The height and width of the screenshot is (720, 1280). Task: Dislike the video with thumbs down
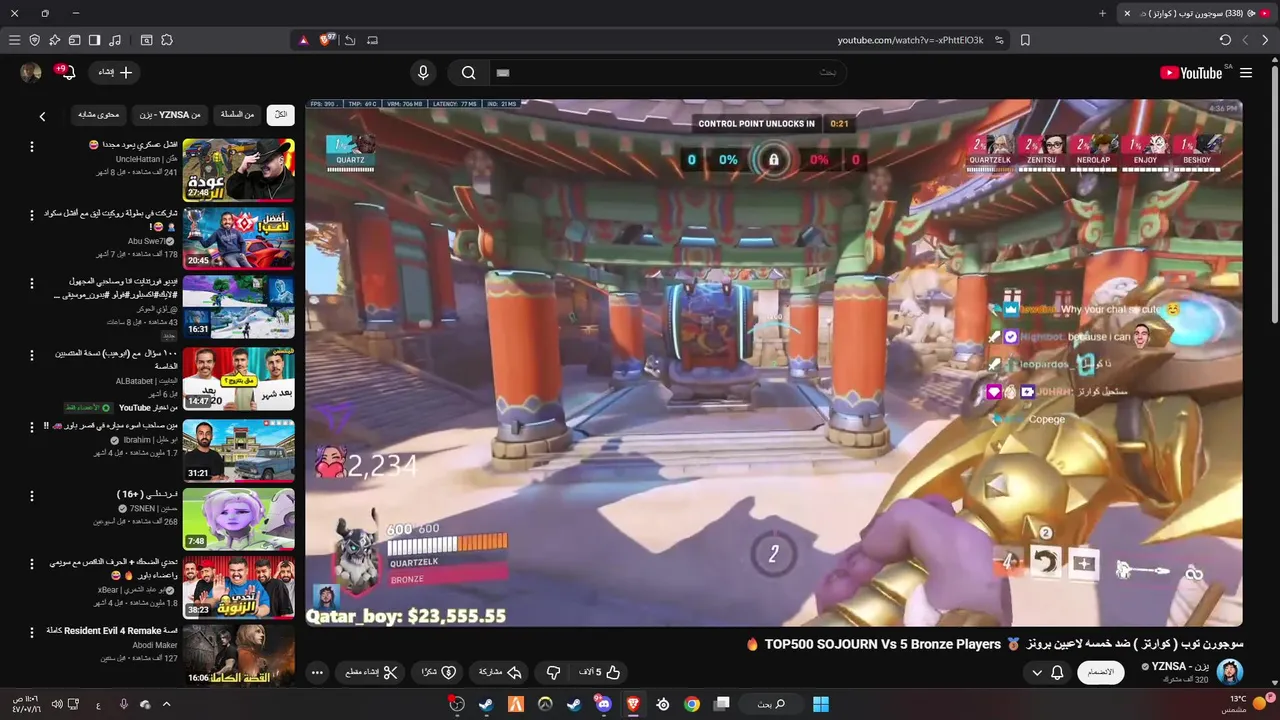(x=553, y=672)
